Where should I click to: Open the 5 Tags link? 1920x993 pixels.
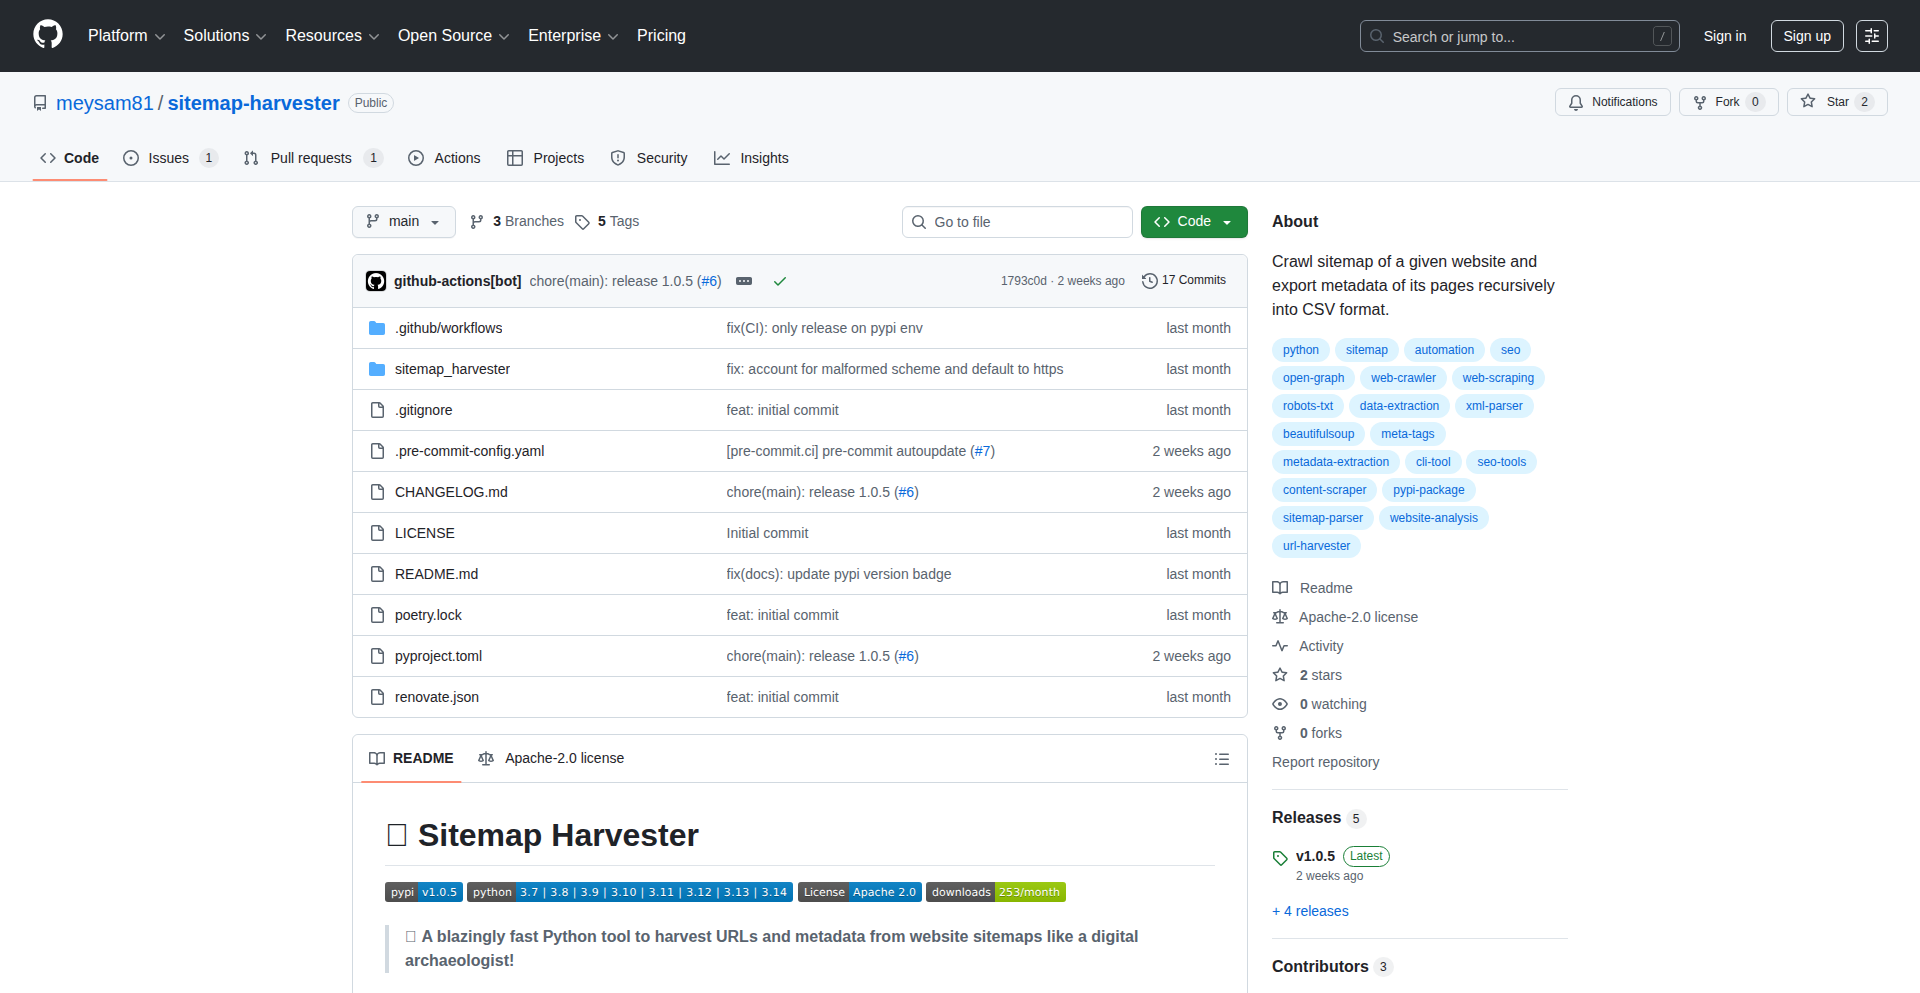(607, 222)
